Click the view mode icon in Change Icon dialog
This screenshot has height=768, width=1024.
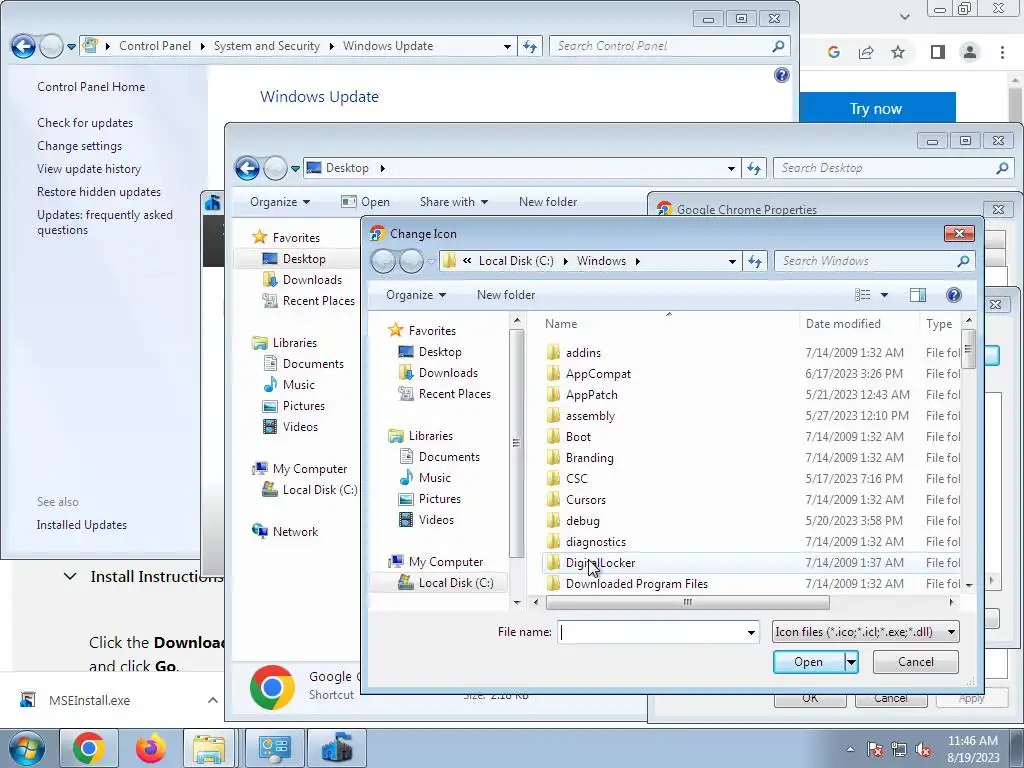point(863,295)
